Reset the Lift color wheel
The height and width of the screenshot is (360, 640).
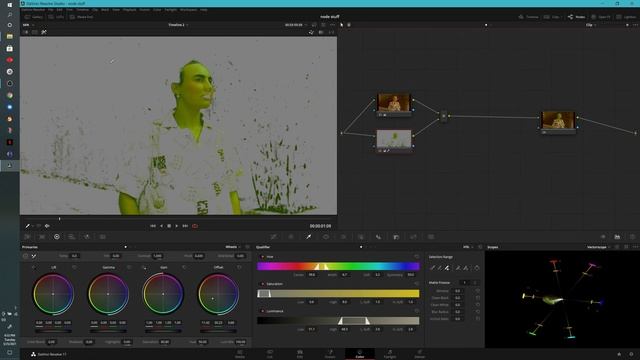(74, 267)
